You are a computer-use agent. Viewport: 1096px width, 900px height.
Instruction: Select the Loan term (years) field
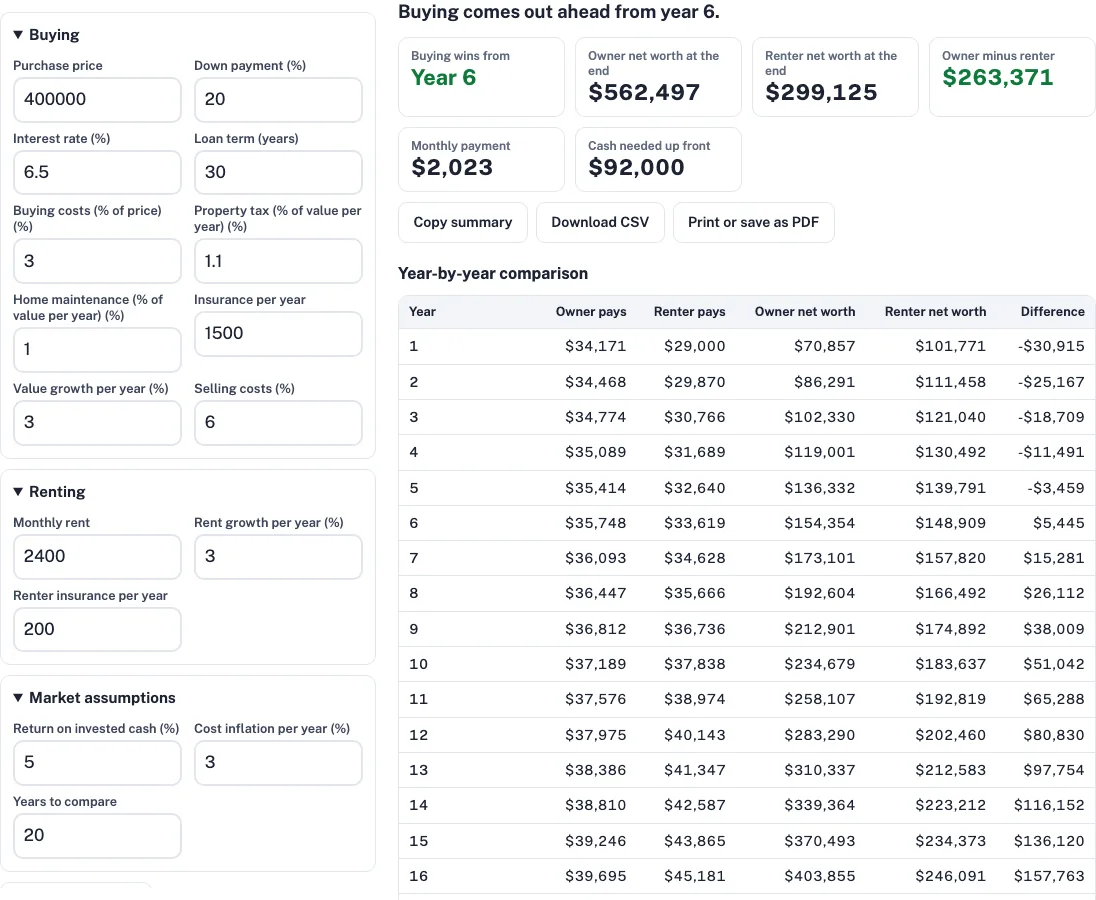[278, 172]
